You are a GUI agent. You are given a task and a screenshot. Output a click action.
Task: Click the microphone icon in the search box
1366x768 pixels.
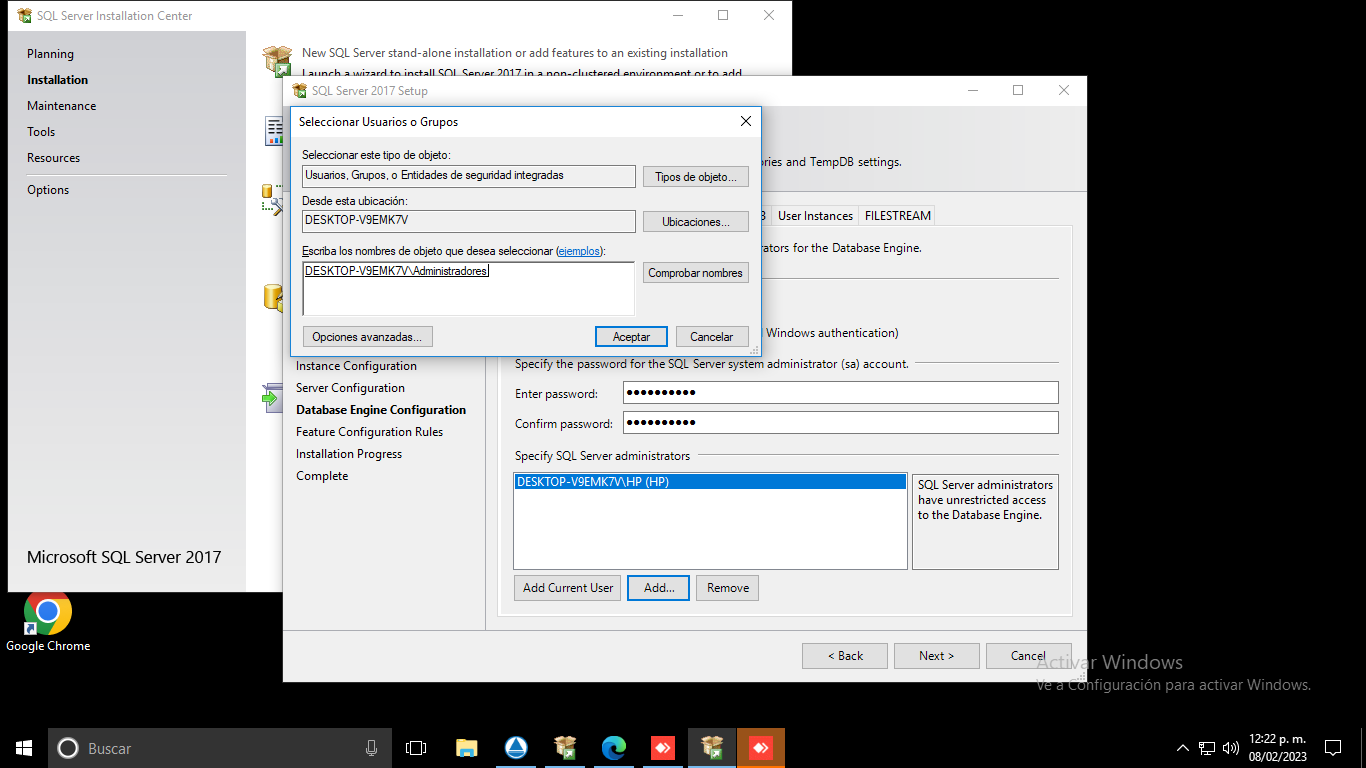(371, 748)
